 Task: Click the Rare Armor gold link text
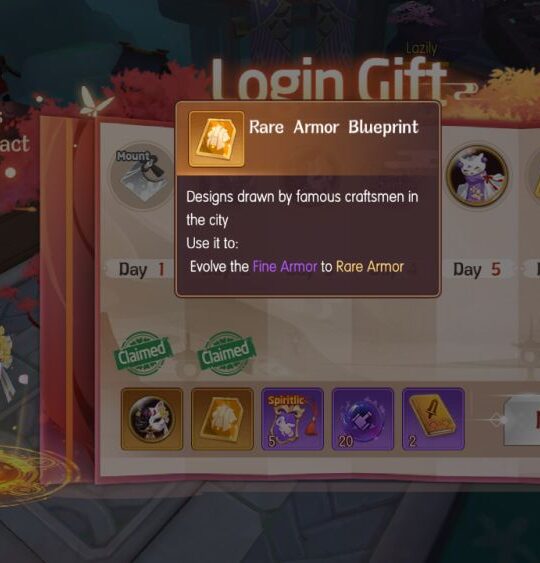[370, 267]
